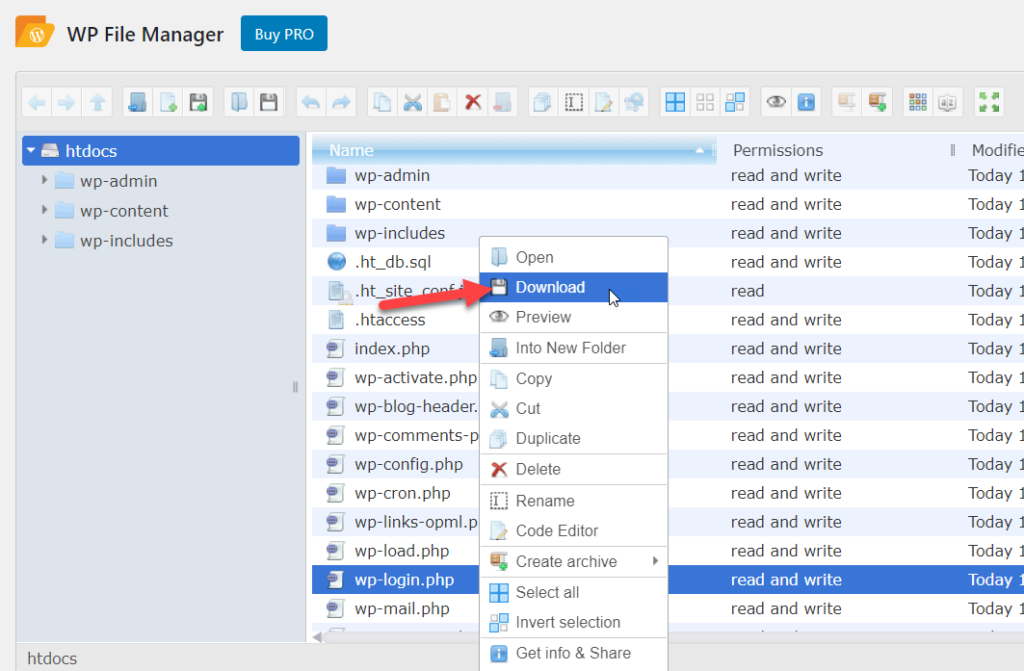
Task: Create a new file via toolbar icon
Action: tap(168, 103)
